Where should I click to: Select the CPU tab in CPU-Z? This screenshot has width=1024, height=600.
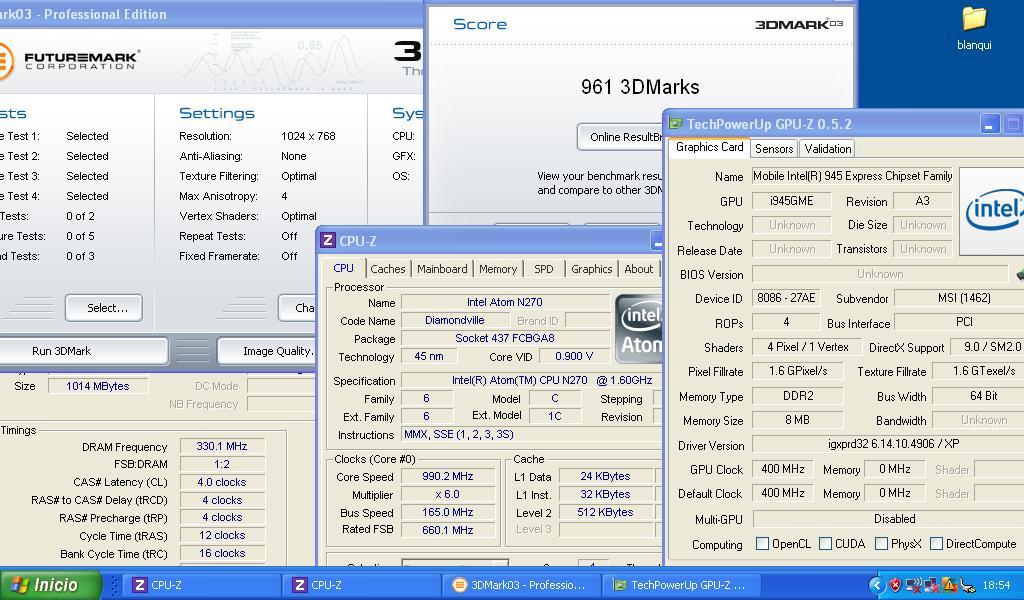(344, 268)
